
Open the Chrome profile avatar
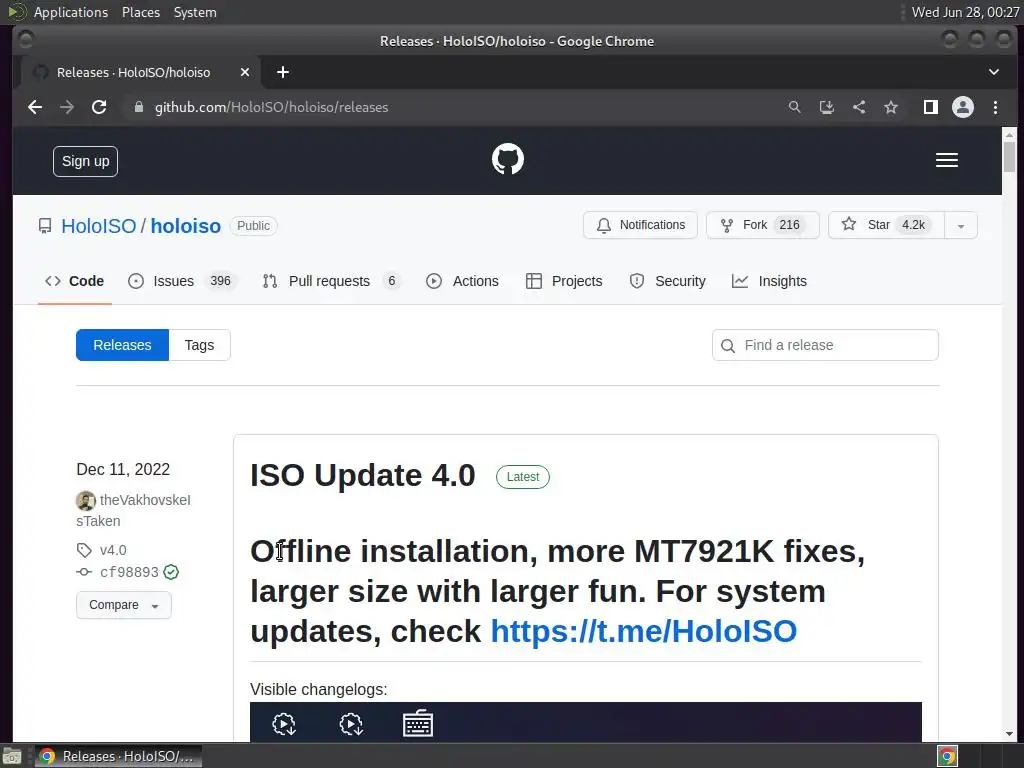pos(963,107)
